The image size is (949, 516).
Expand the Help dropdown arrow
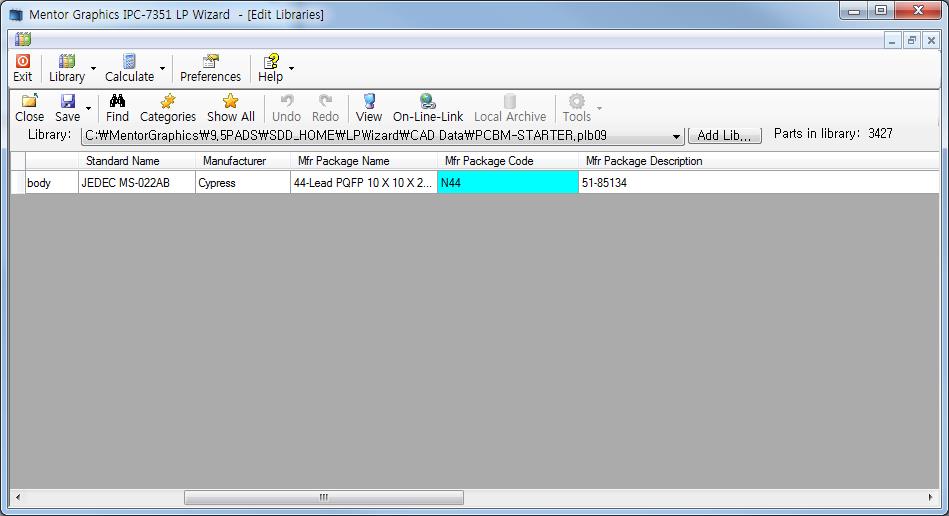pyautogui.click(x=291, y=68)
